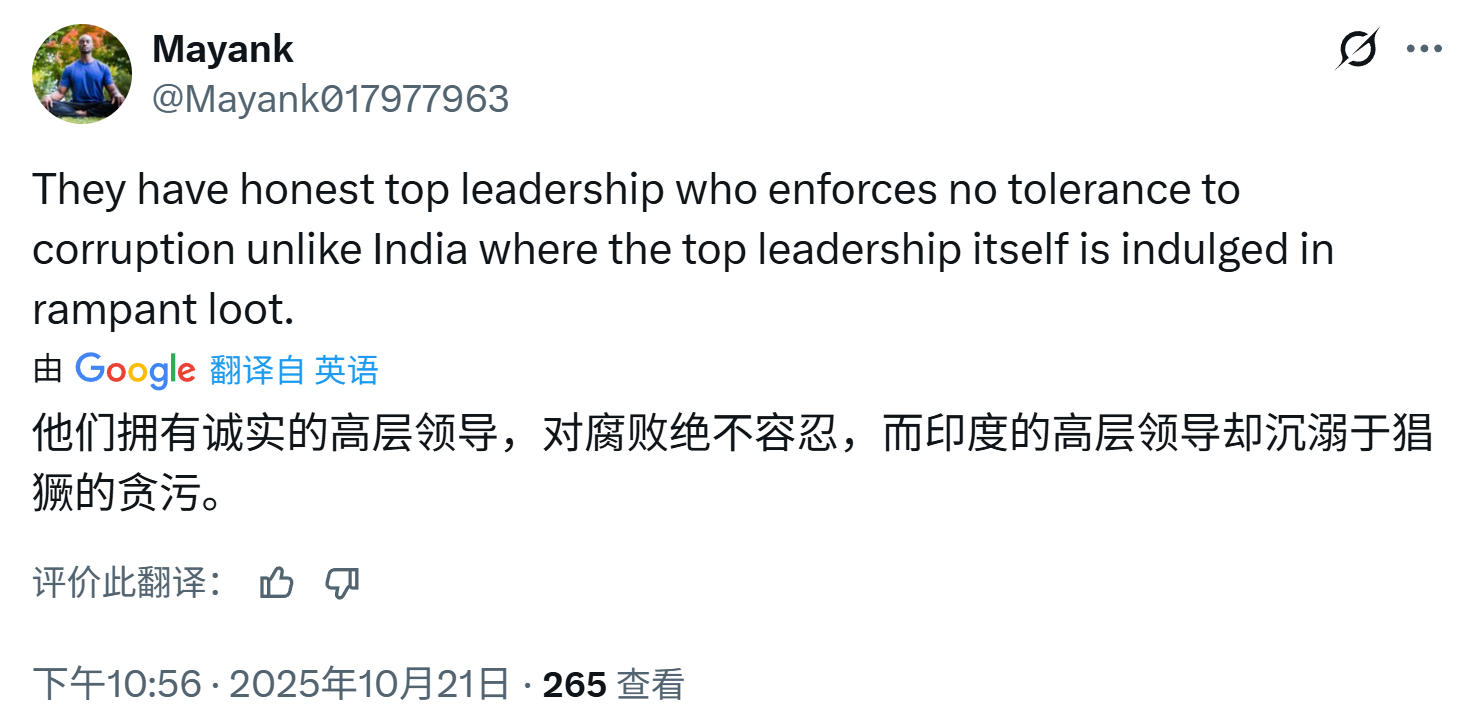Click the 由 character before Google
The image size is (1463, 706).
point(48,370)
